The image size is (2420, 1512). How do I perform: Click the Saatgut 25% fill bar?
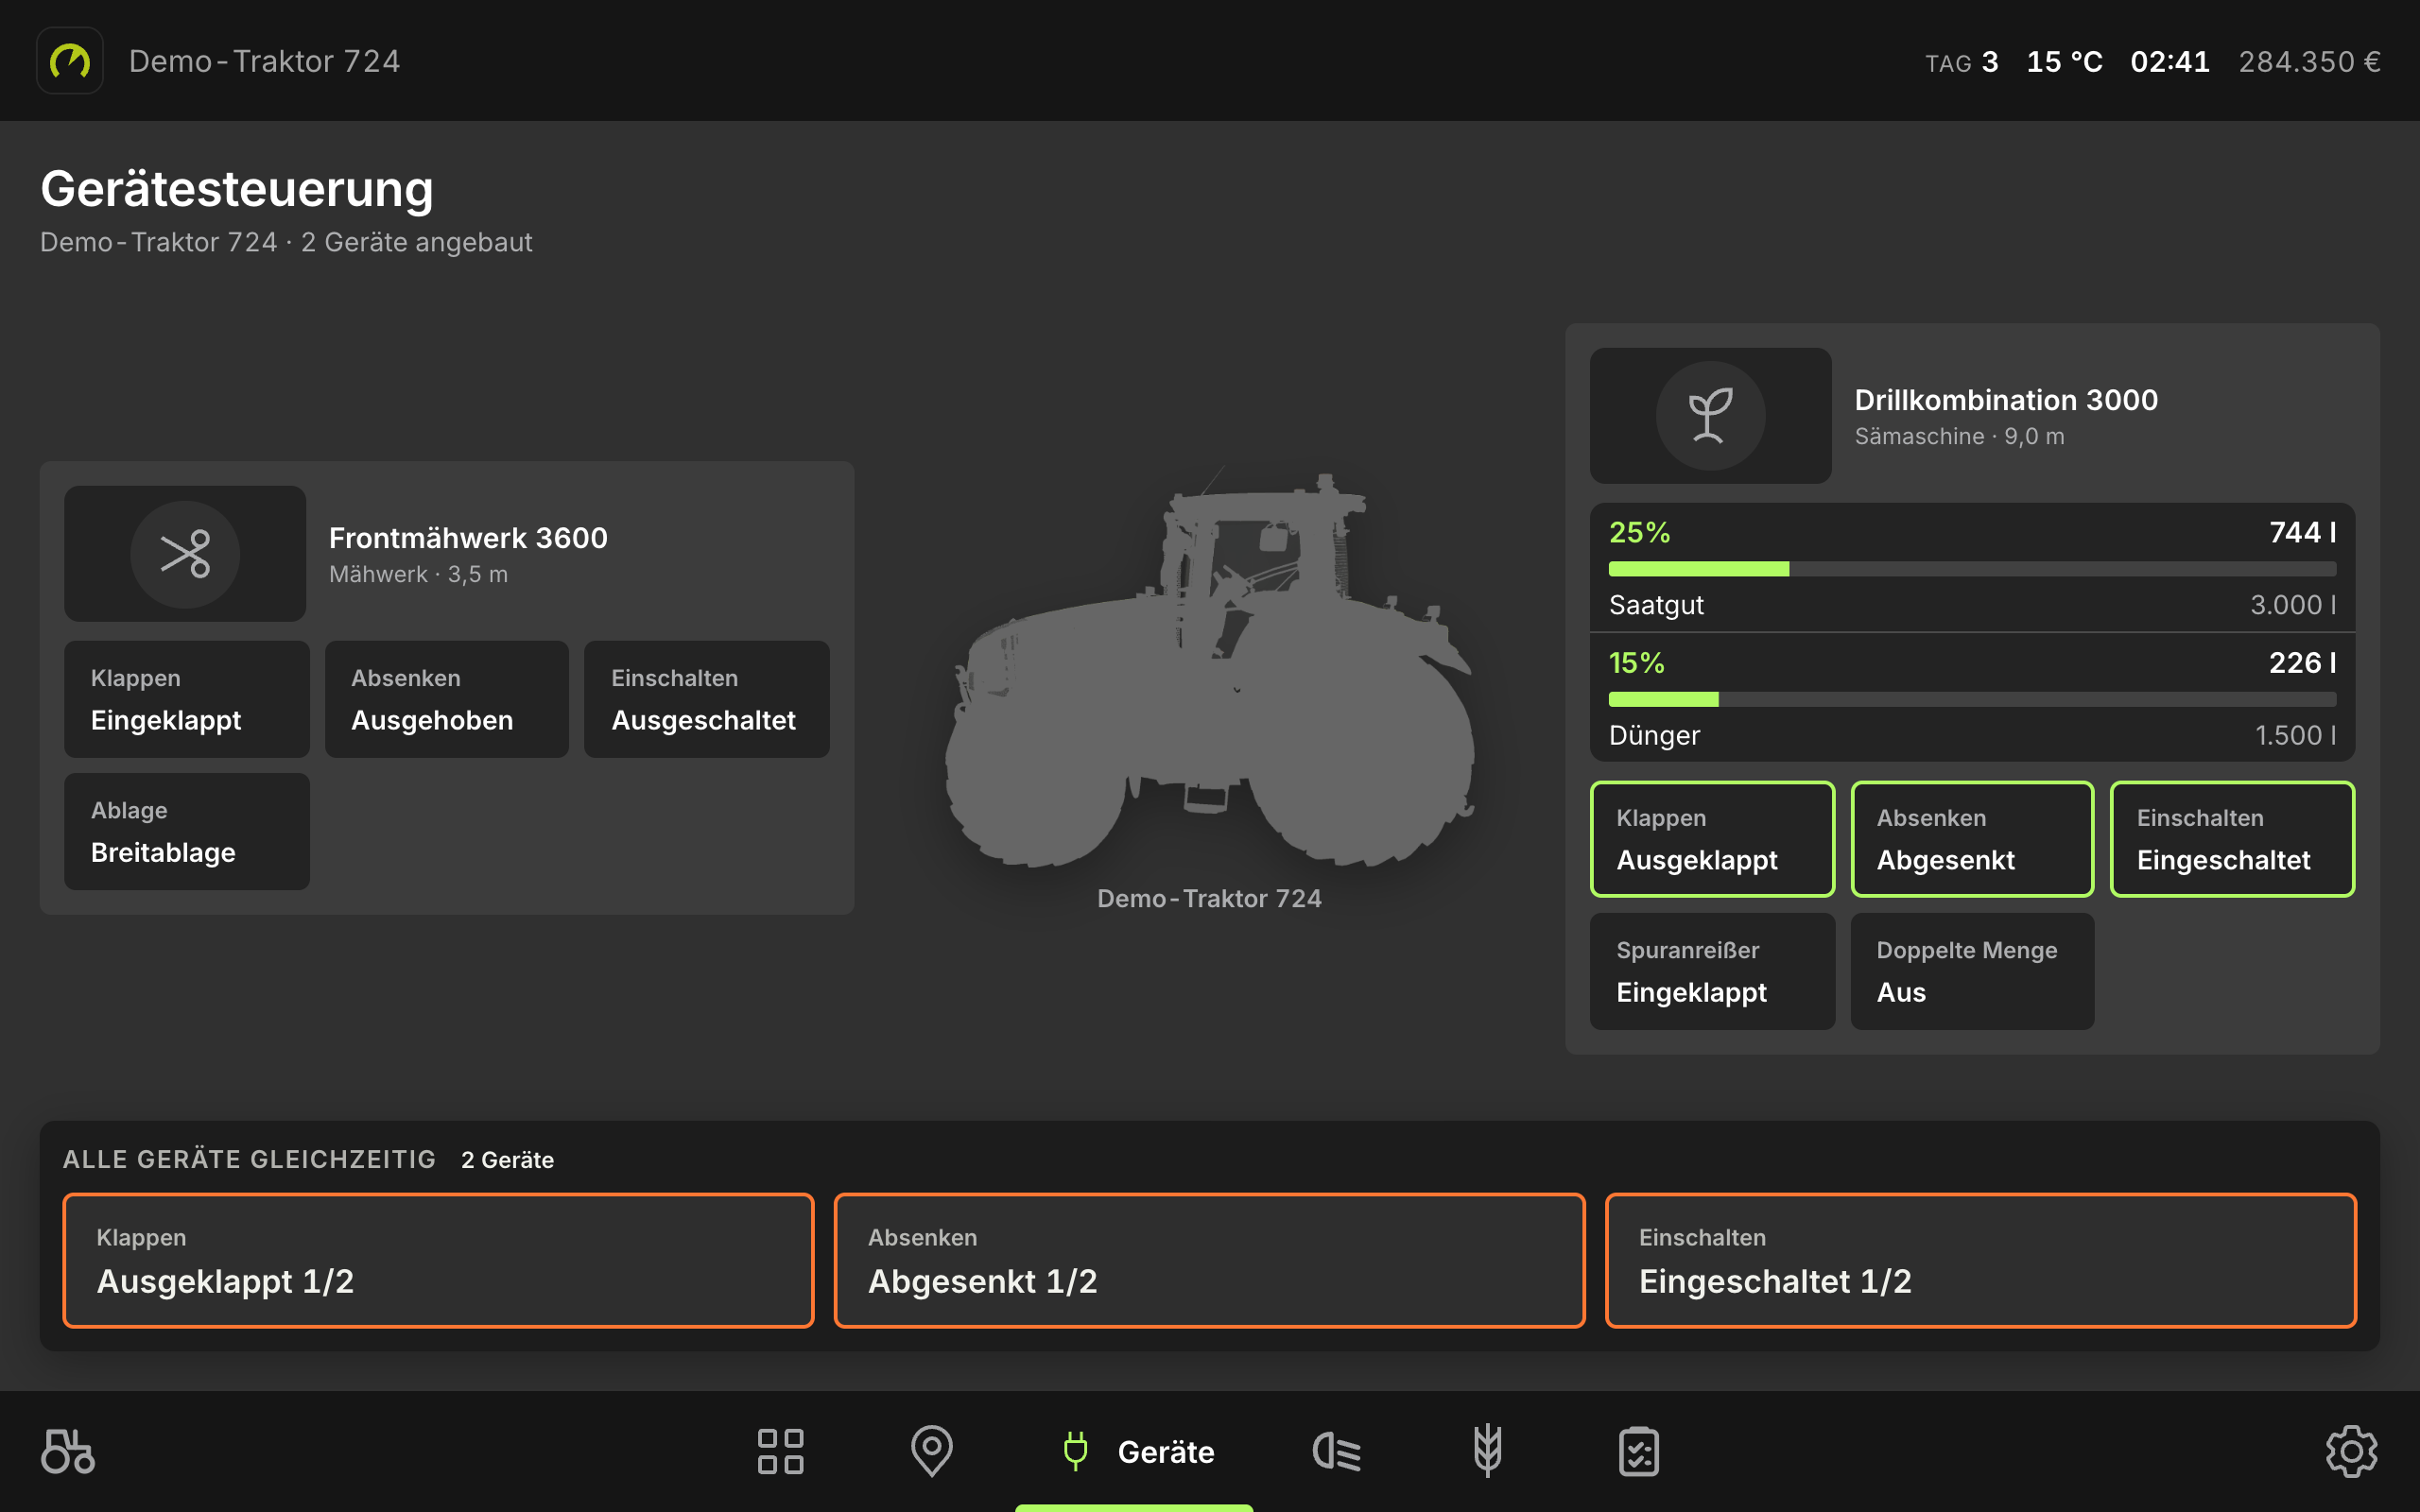coord(1972,569)
